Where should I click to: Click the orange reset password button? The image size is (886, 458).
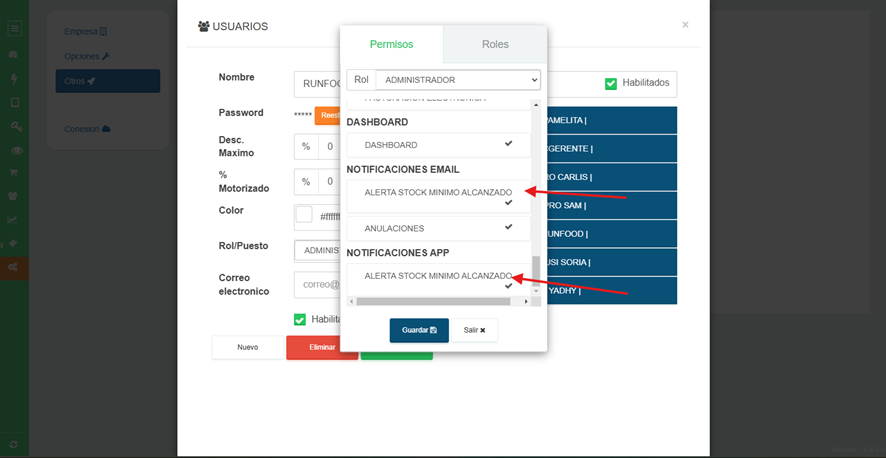click(327, 115)
